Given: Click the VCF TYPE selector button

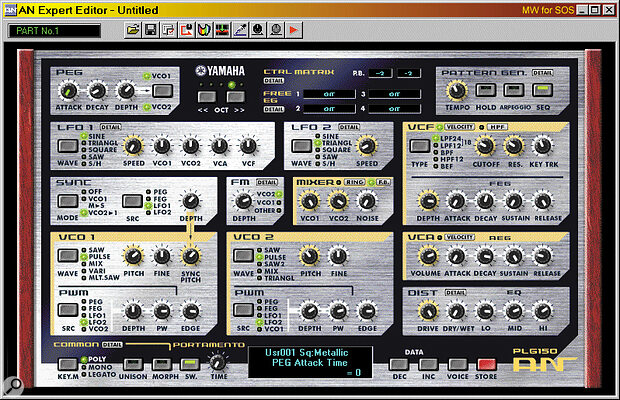Looking at the screenshot, I should 420,146.
